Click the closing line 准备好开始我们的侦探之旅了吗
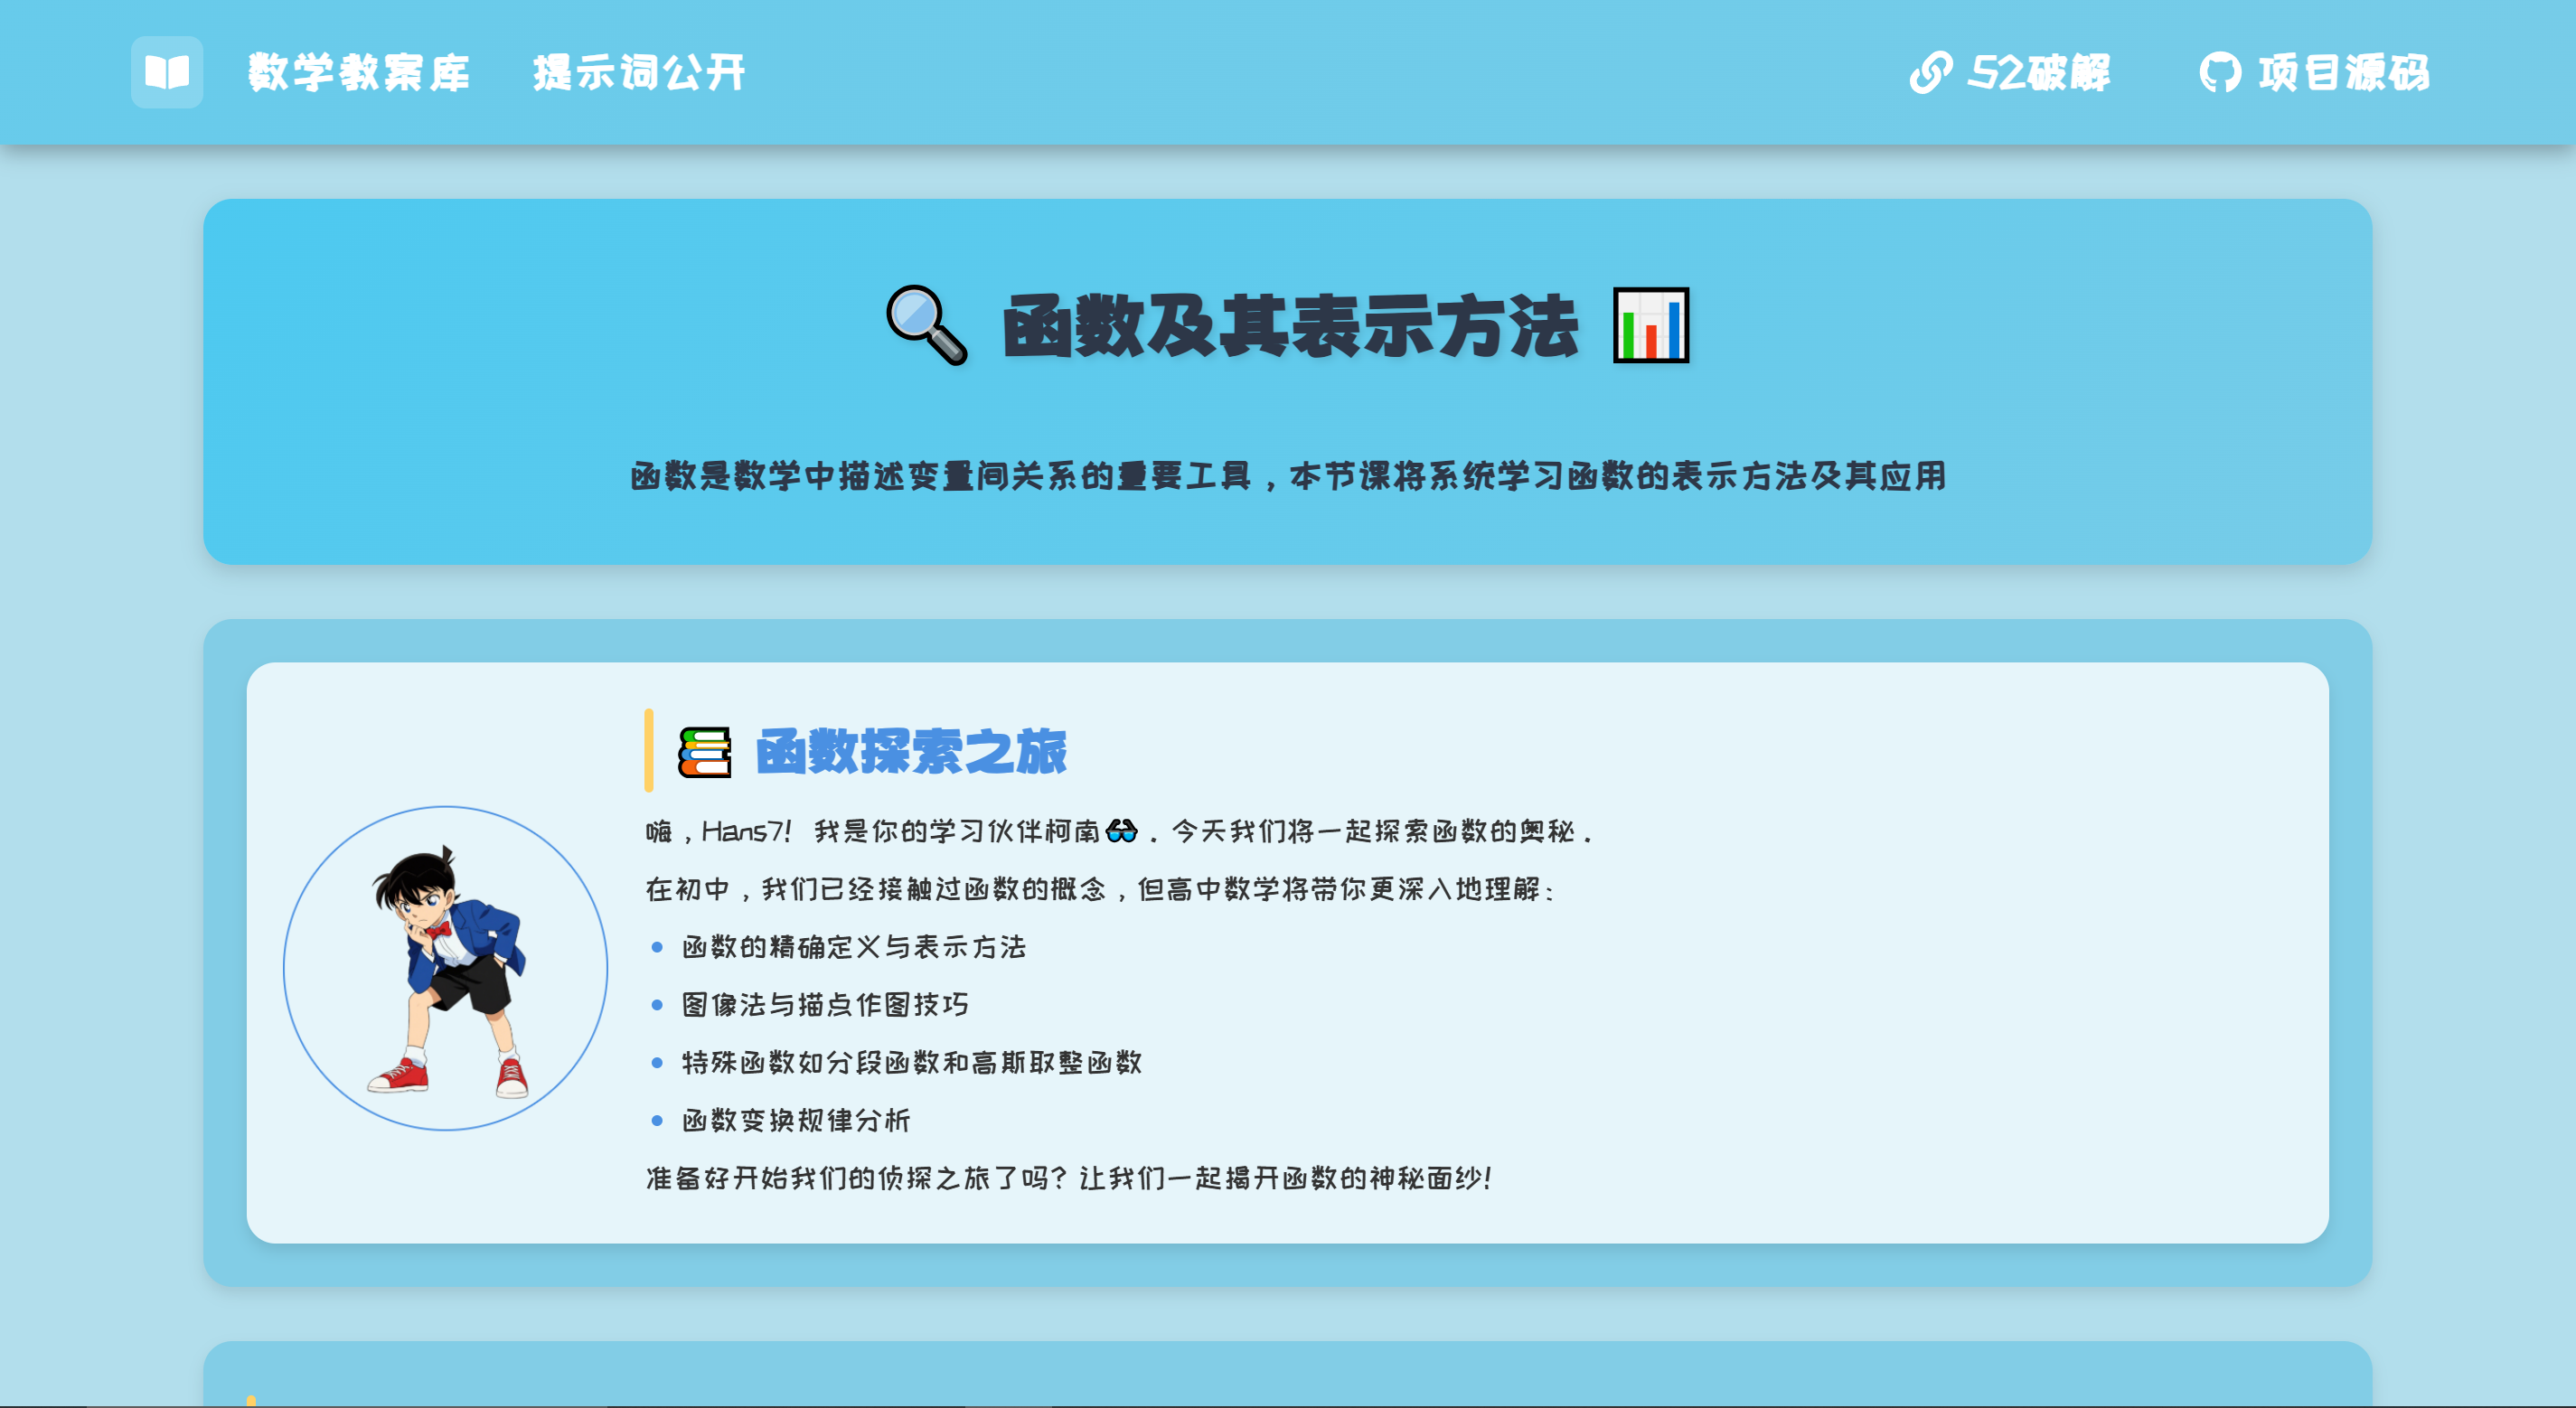This screenshot has width=2576, height=1408. point(1069,1179)
